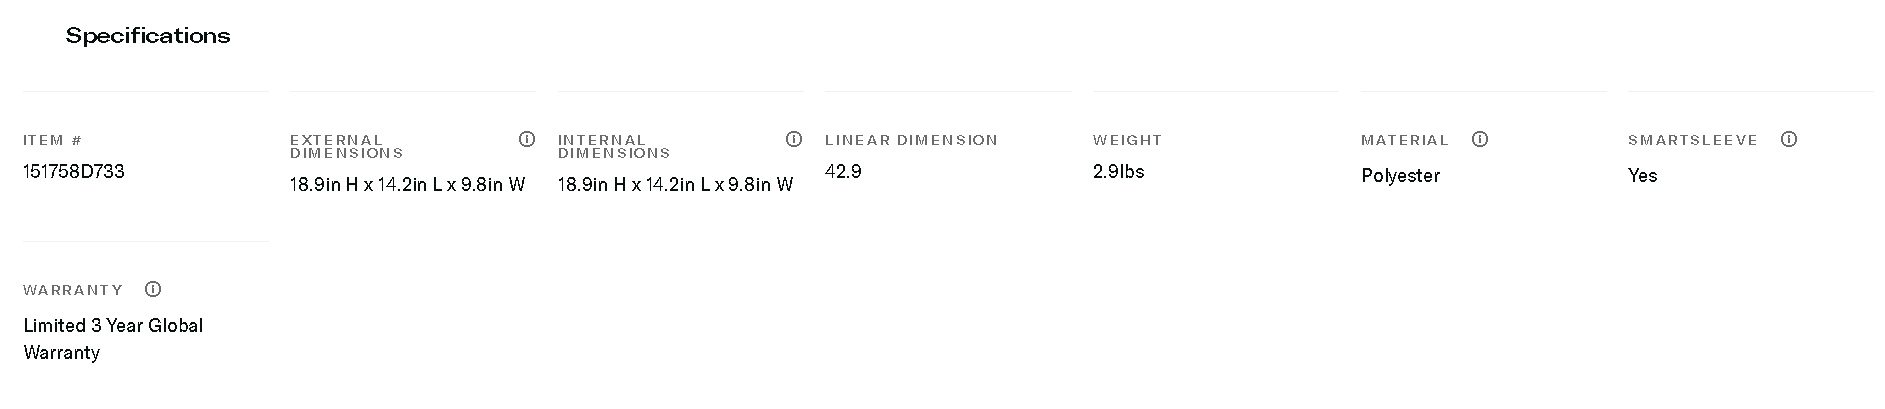The height and width of the screenshot is (409, 1885).
Task: Select the Limited 3 Year Global Warranty text
Action: tap(112, 338)
